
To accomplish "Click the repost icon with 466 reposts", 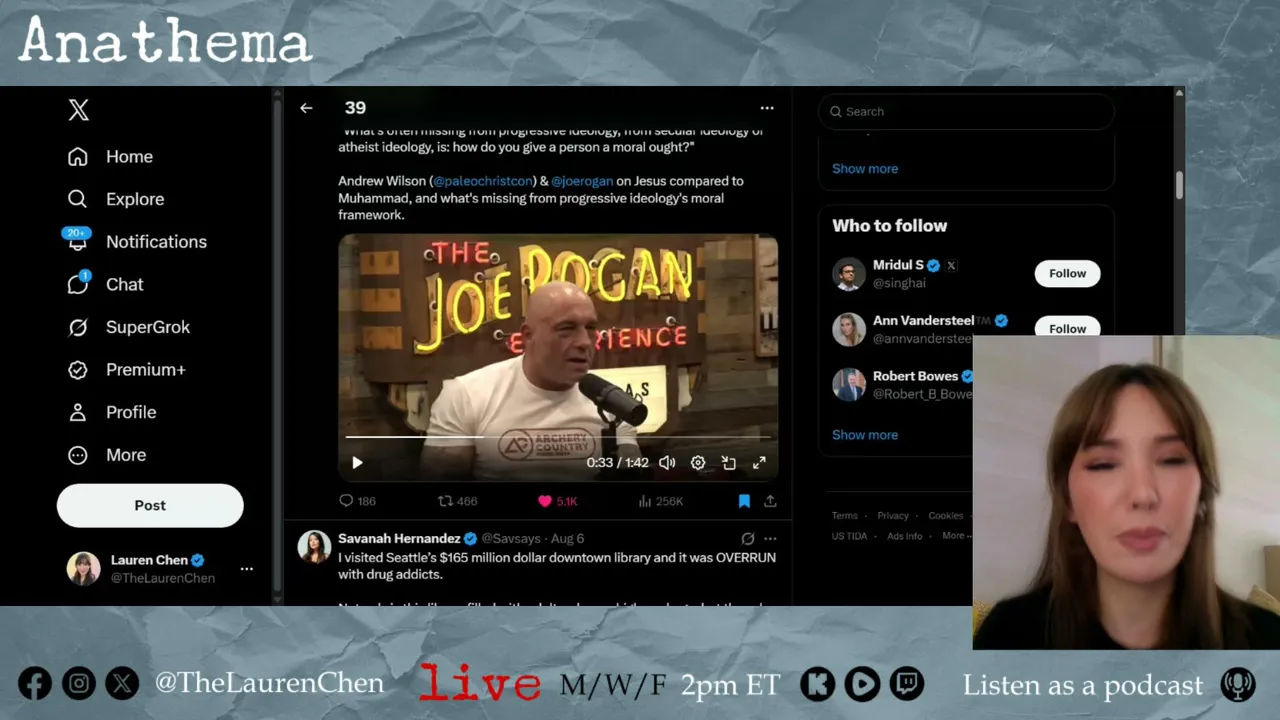I will coord(458,501).
